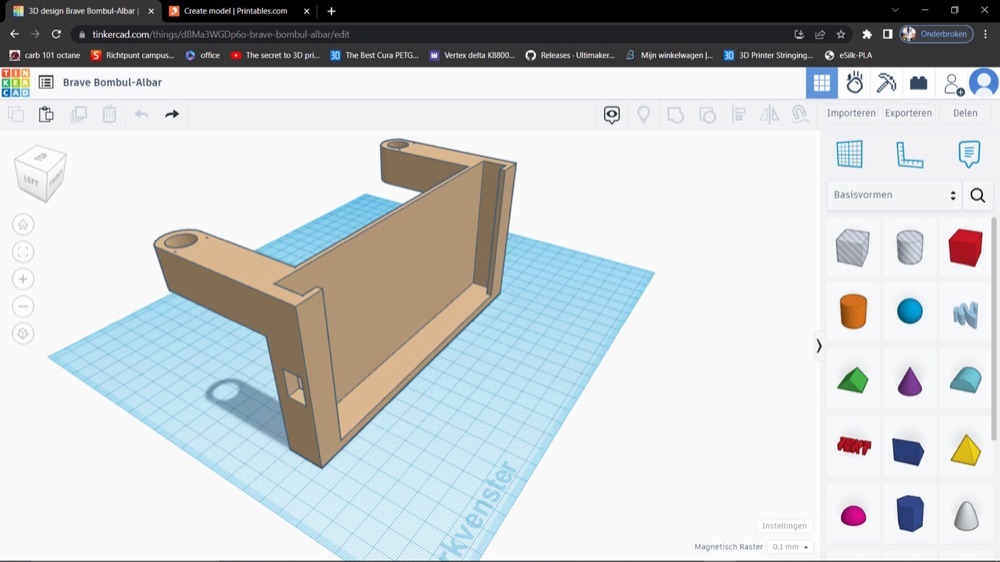Click the Exporteren button
1000x562 pixels.
coord(908,113)
